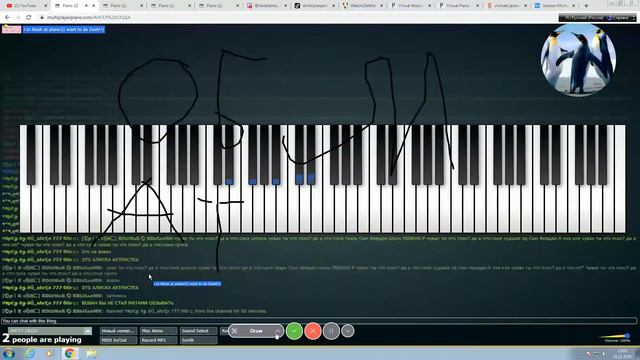Click the Play Alone button

pos(158,331)
